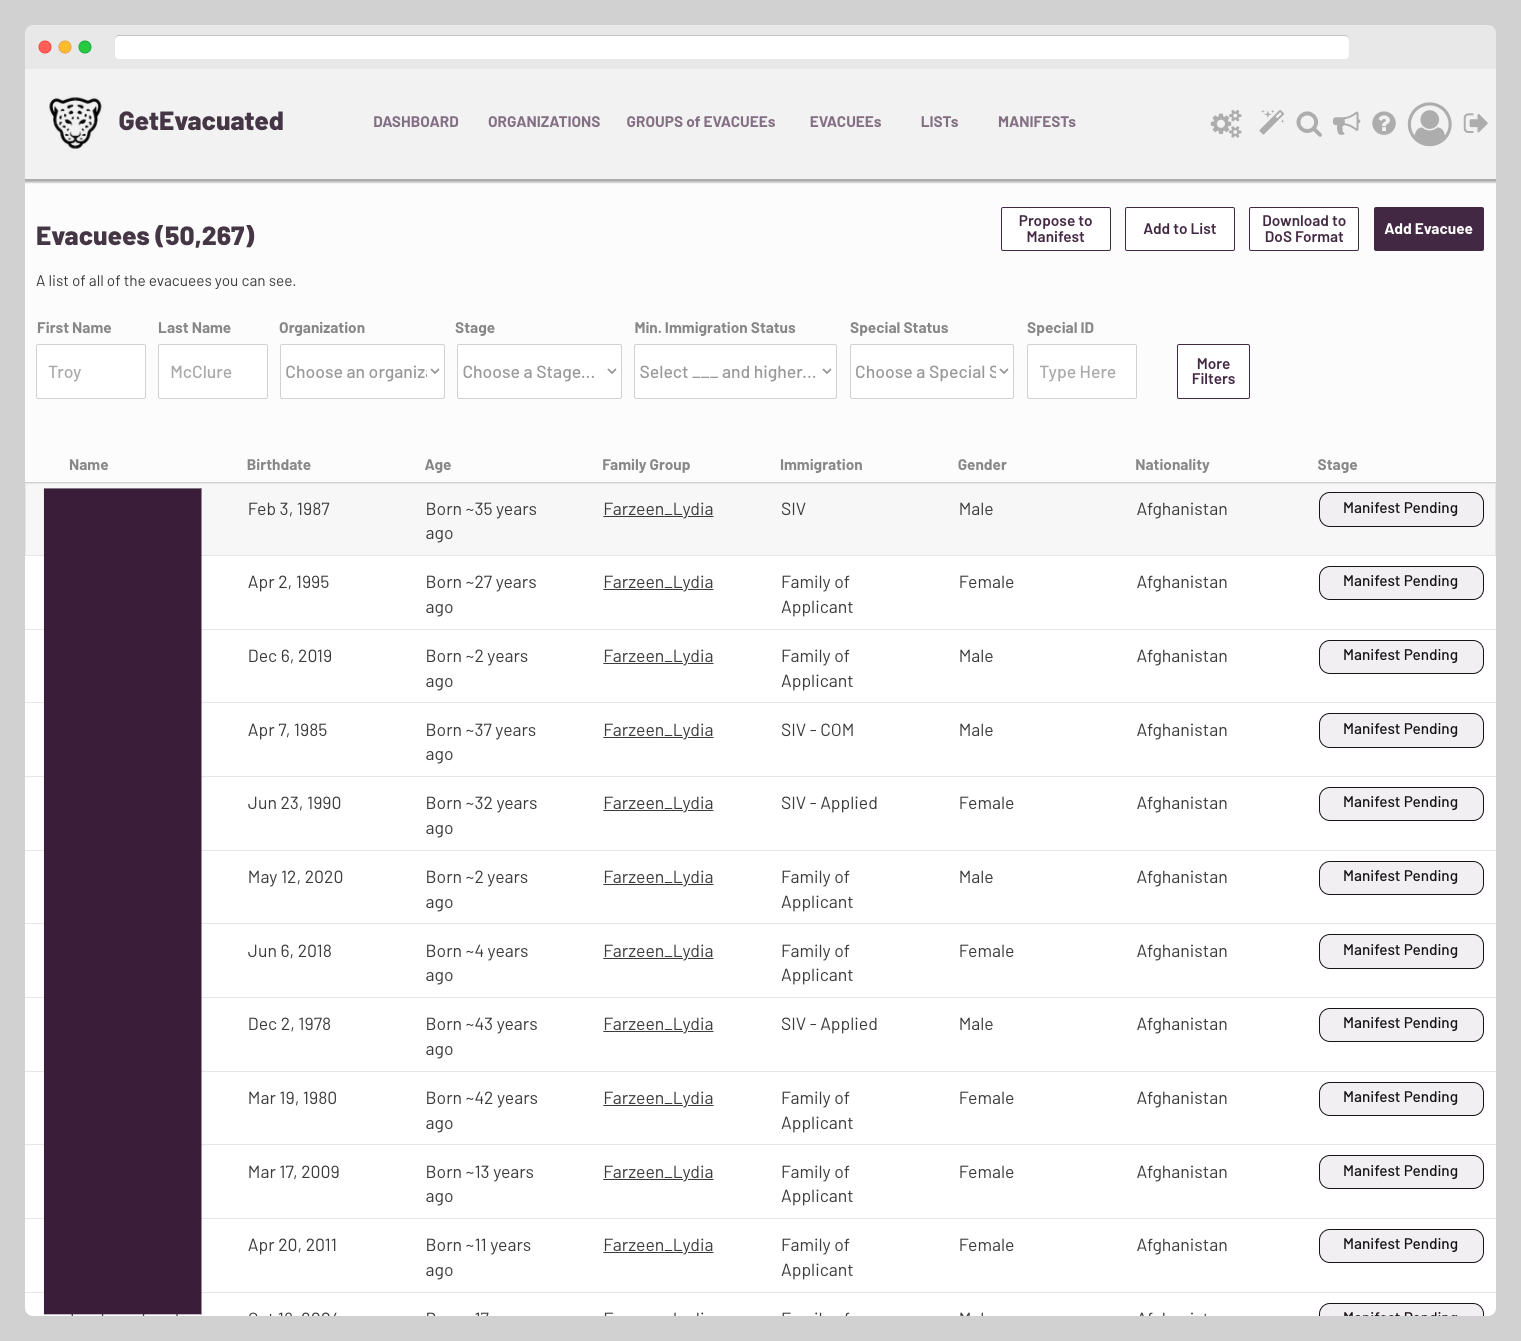Open Min. Immigration Status dropdown
Viewport: 1521px width, 1341px height.
735,372
